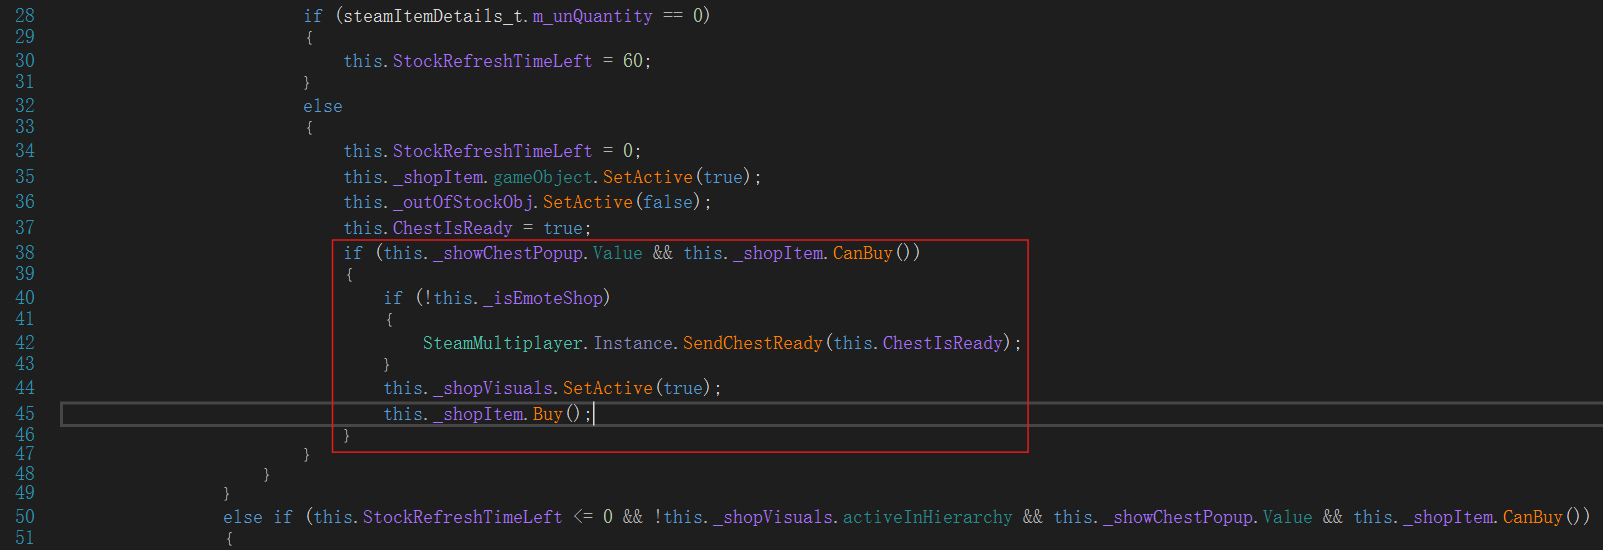
Task: Click ChestIsReady assignment on line 37
Action: point(452,228)
